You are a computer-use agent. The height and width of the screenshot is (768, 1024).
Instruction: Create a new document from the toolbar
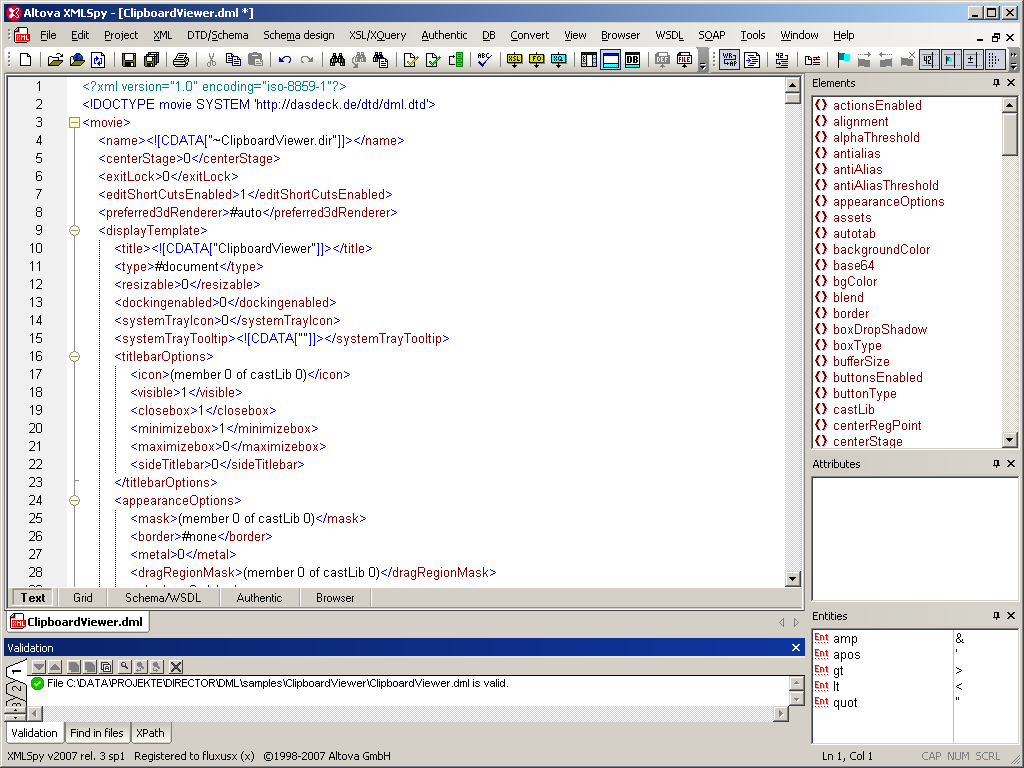(x=25, y=60)
